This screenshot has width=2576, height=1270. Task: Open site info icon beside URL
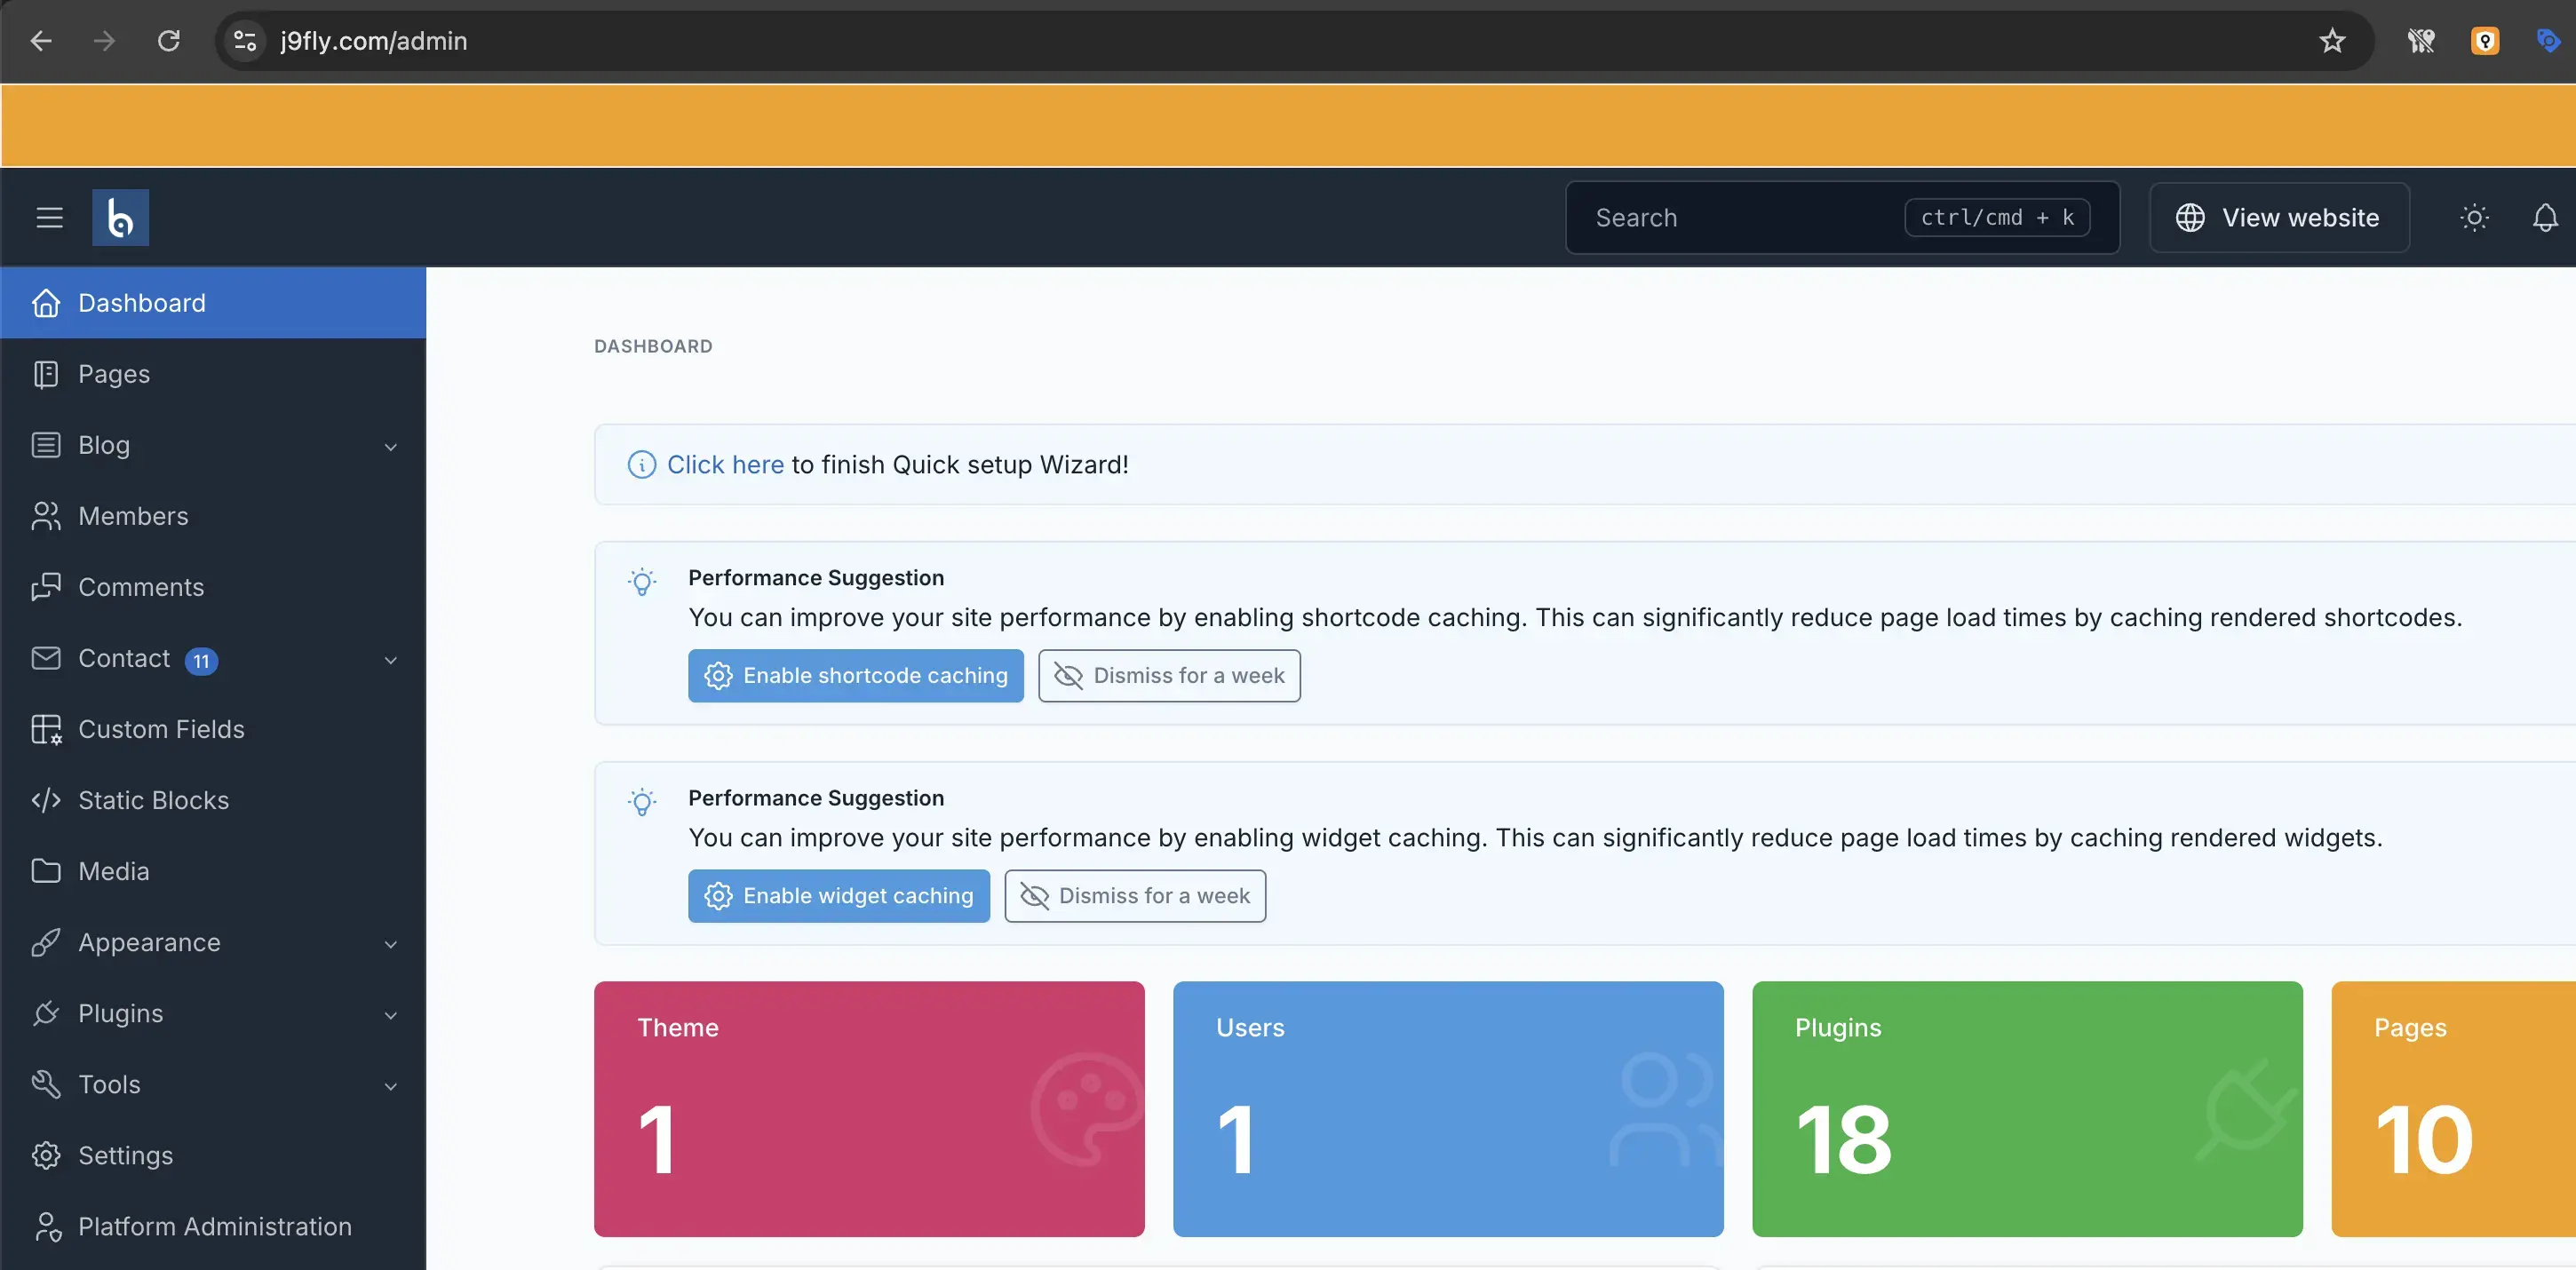245,41
